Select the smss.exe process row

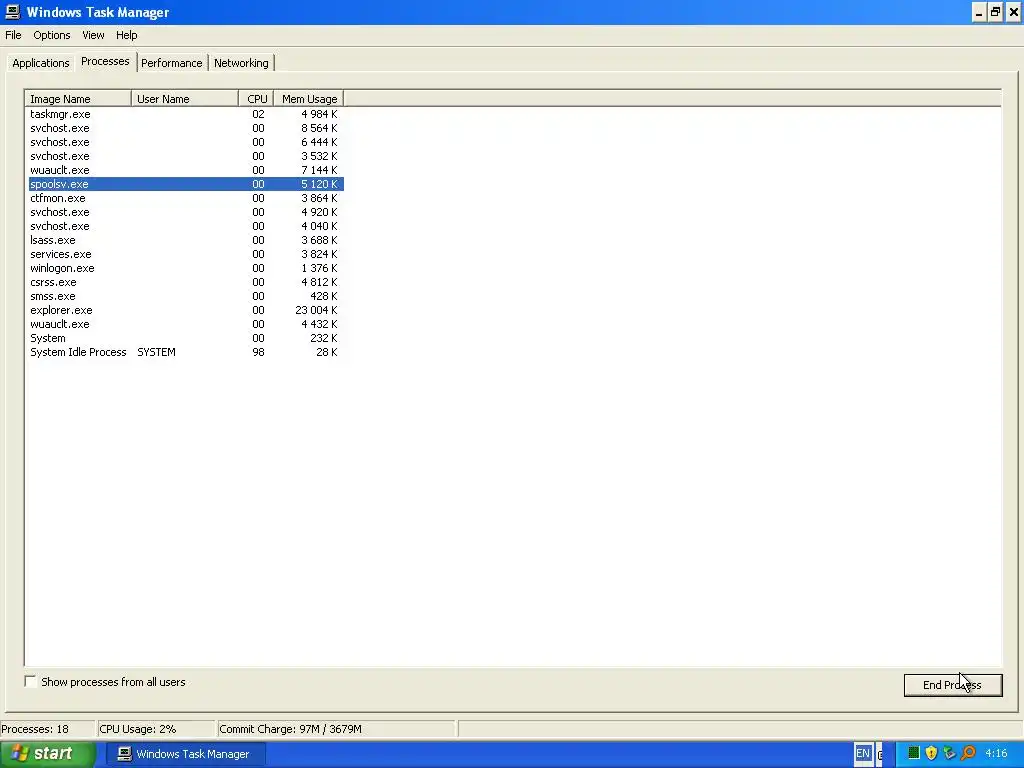click(186, 296)
